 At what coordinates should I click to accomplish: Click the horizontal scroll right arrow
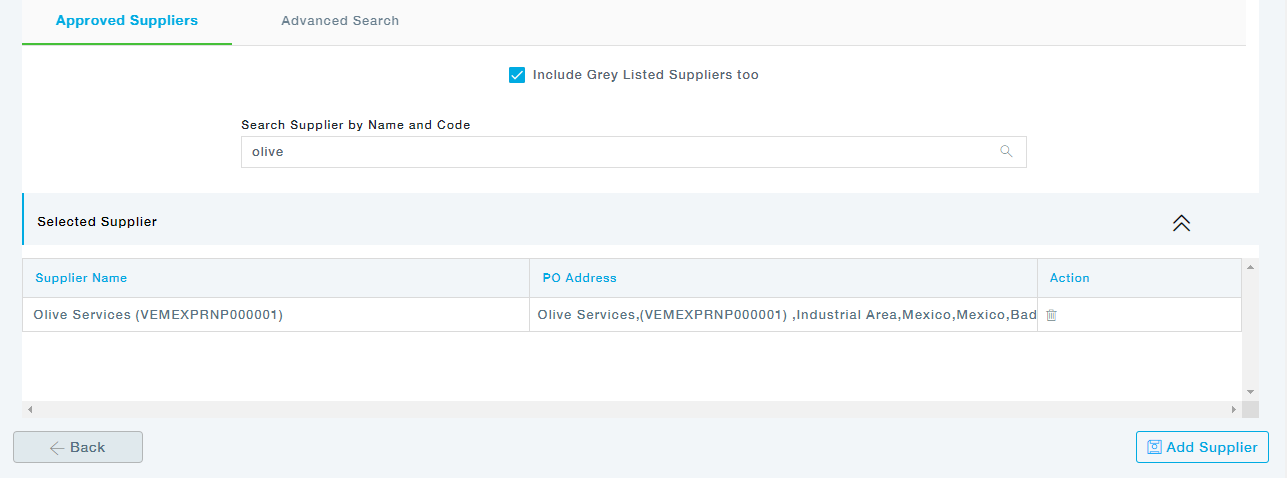tap(1233, 410)
